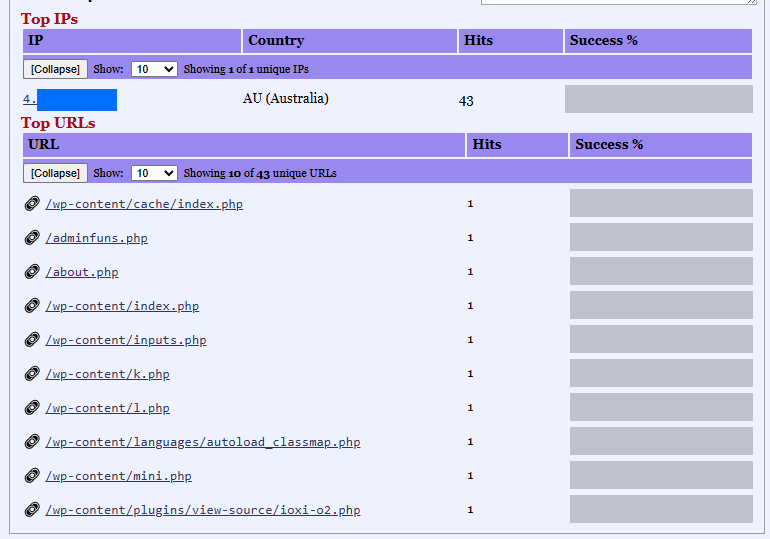Collapse the Top URLs table
The height and width of the screenshot is (539, 770).
(55, 173)
